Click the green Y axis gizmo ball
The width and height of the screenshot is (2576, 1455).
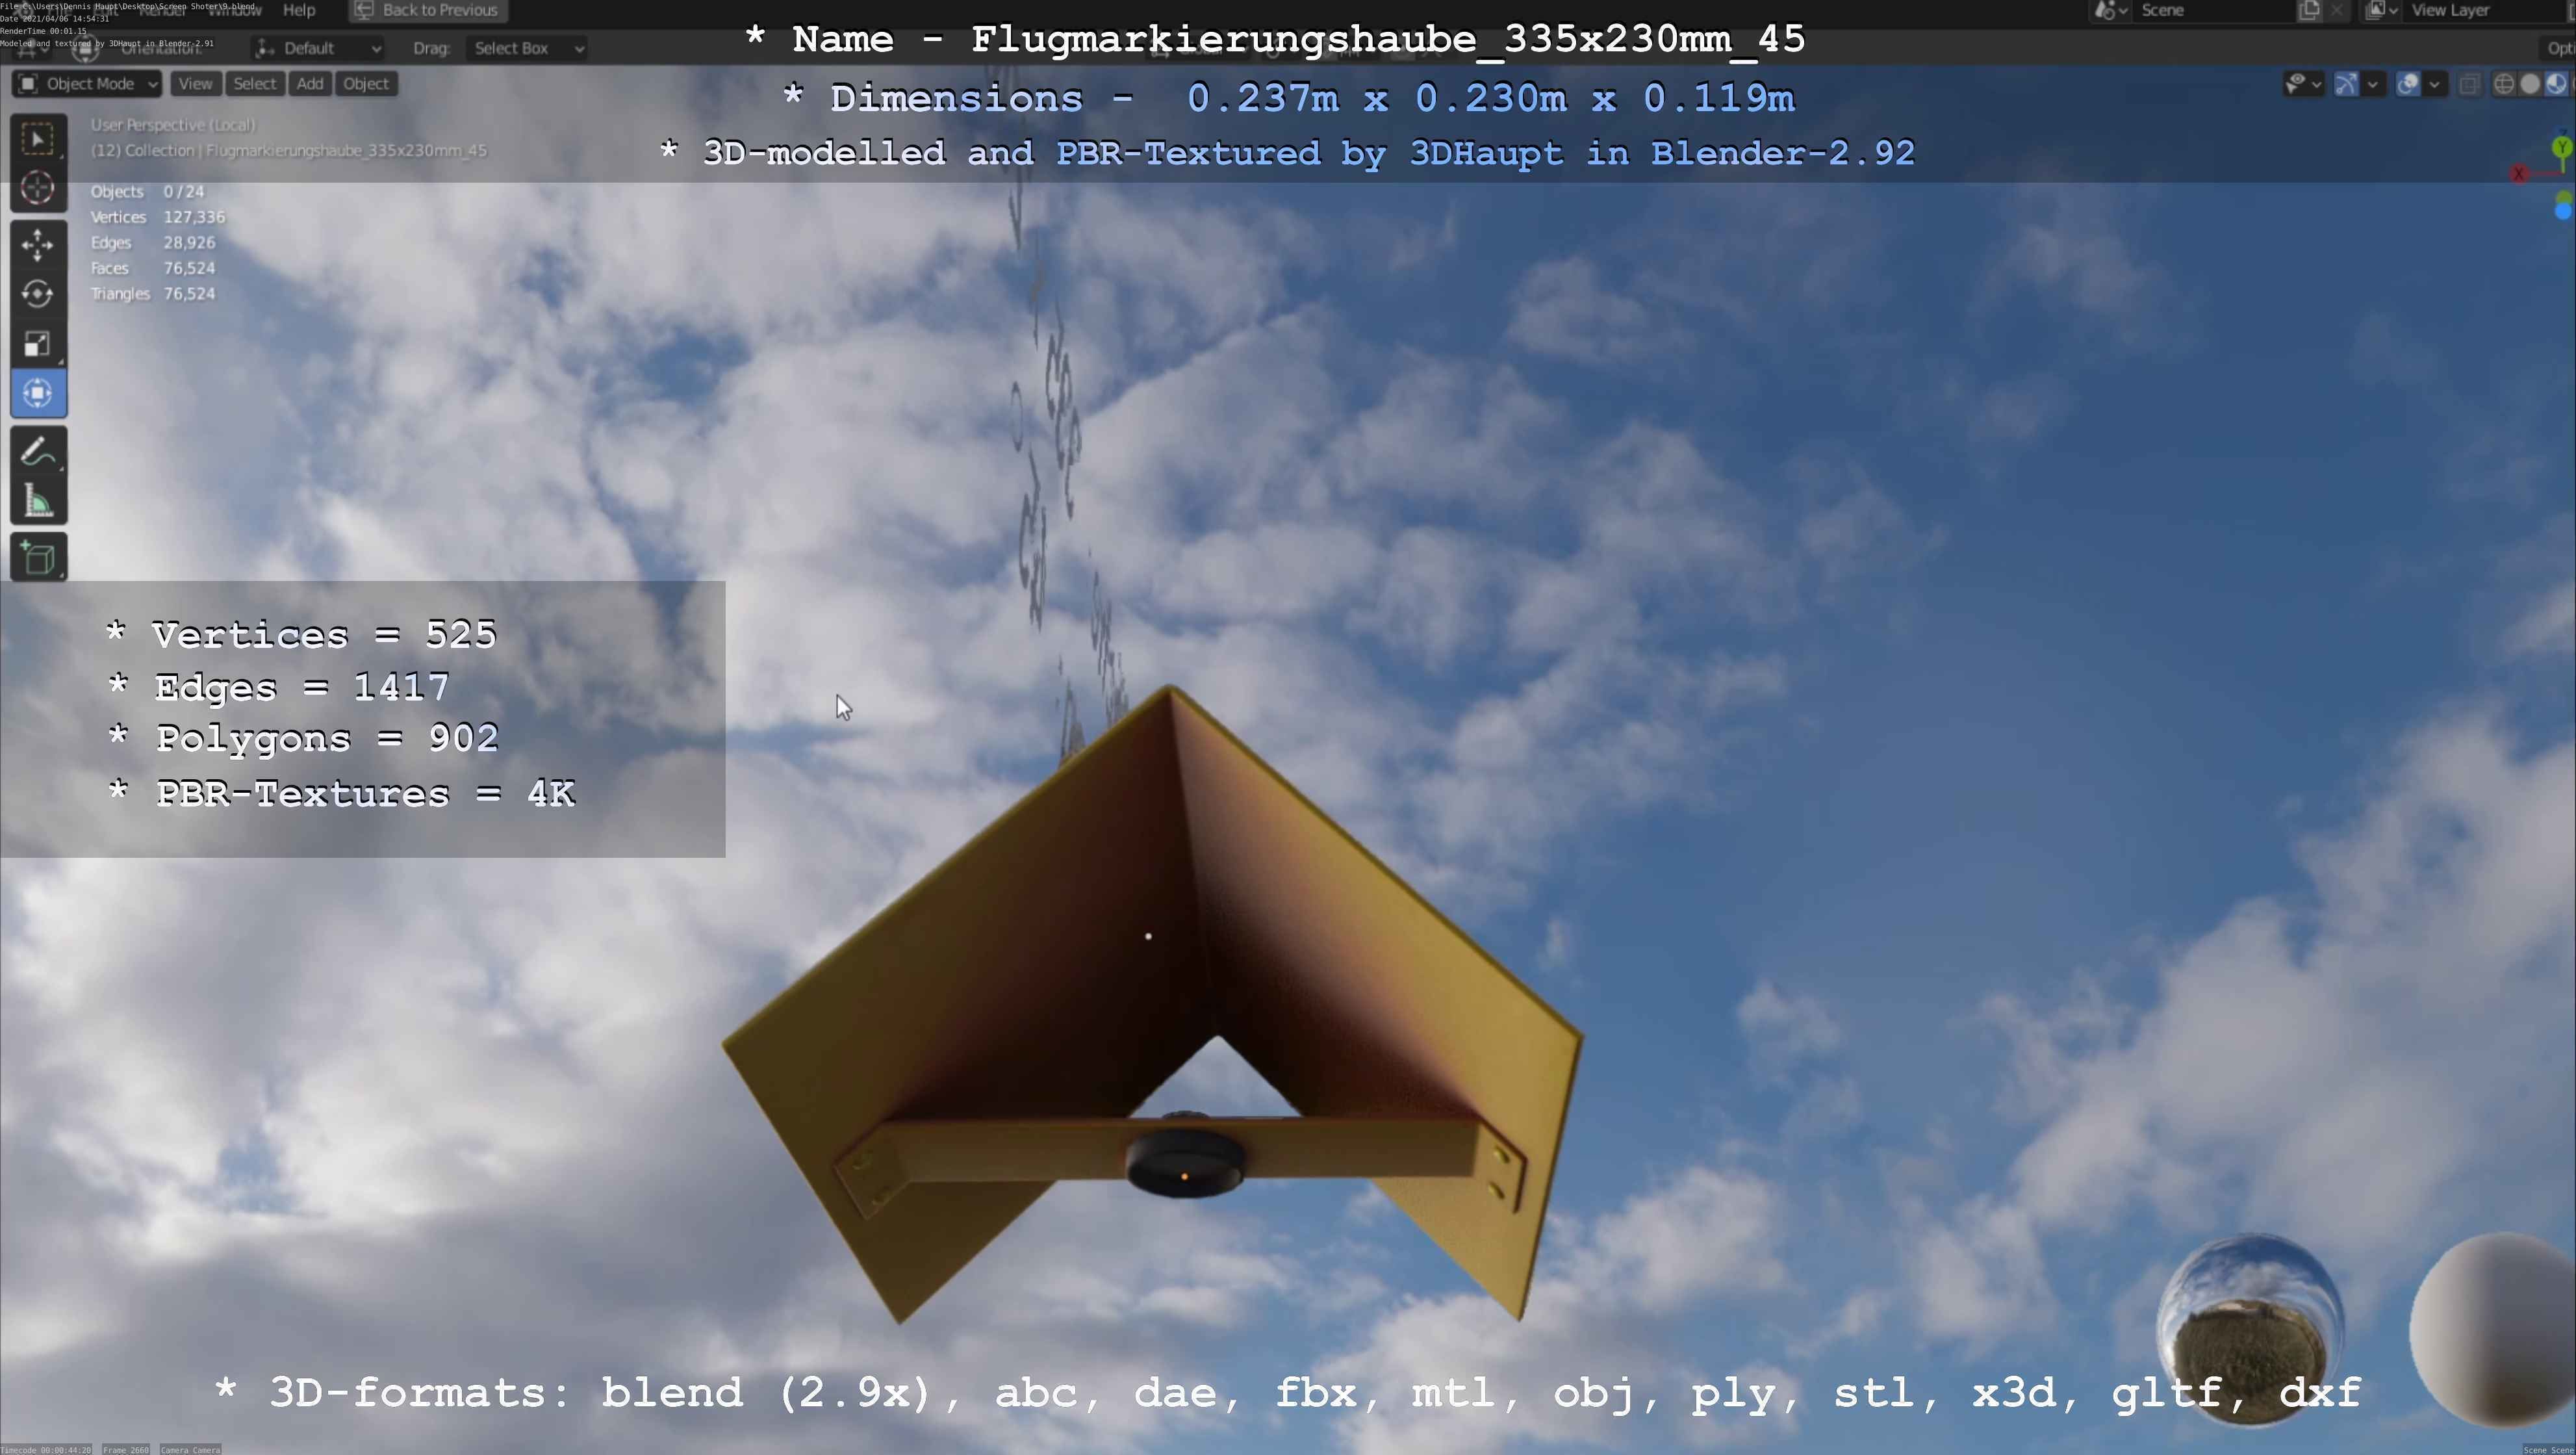tap(2562, 147)
